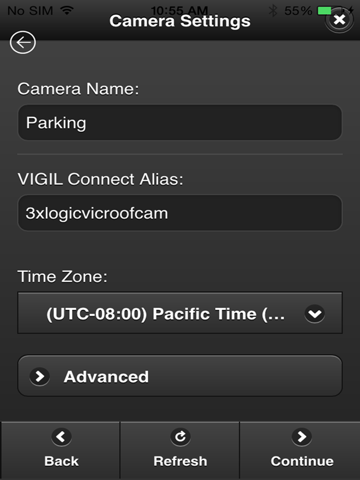Click the Wi-Fi signal icon in status bar
360x480 pixels.
pos(67,10)
